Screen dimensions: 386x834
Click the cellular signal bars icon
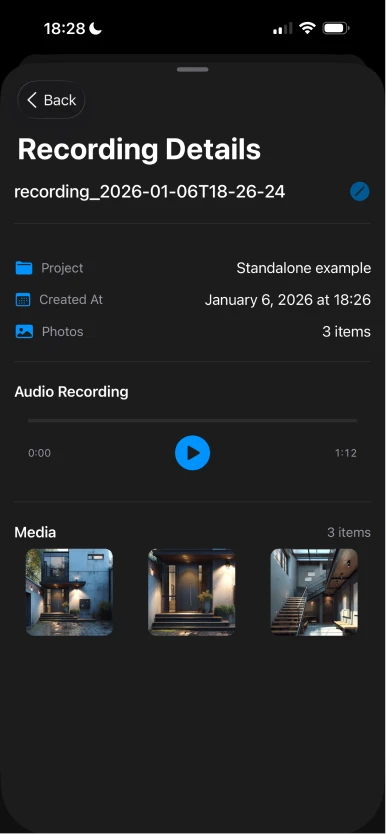coord(283,29)
